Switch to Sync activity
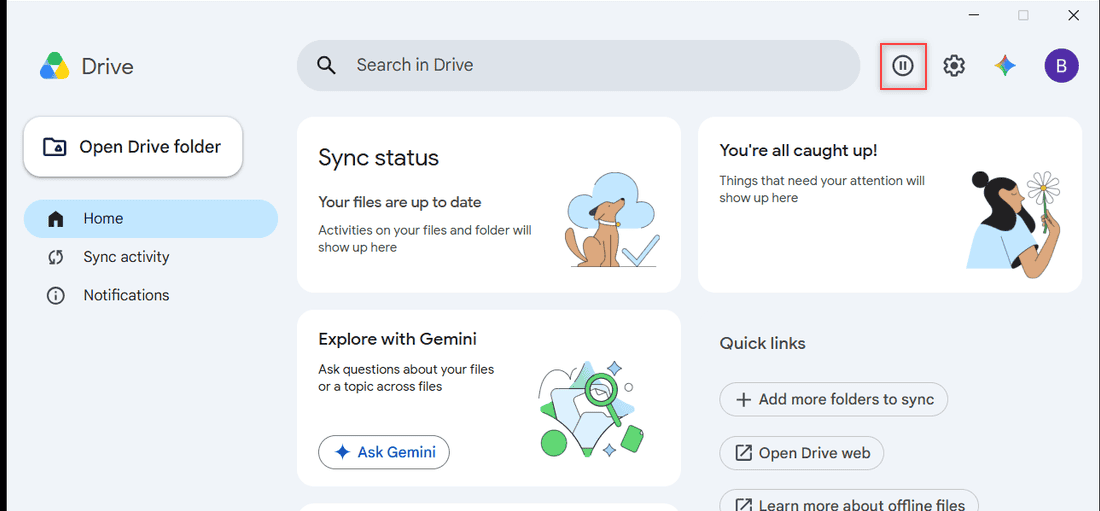The image size is (1100, 511). [151, 258]
